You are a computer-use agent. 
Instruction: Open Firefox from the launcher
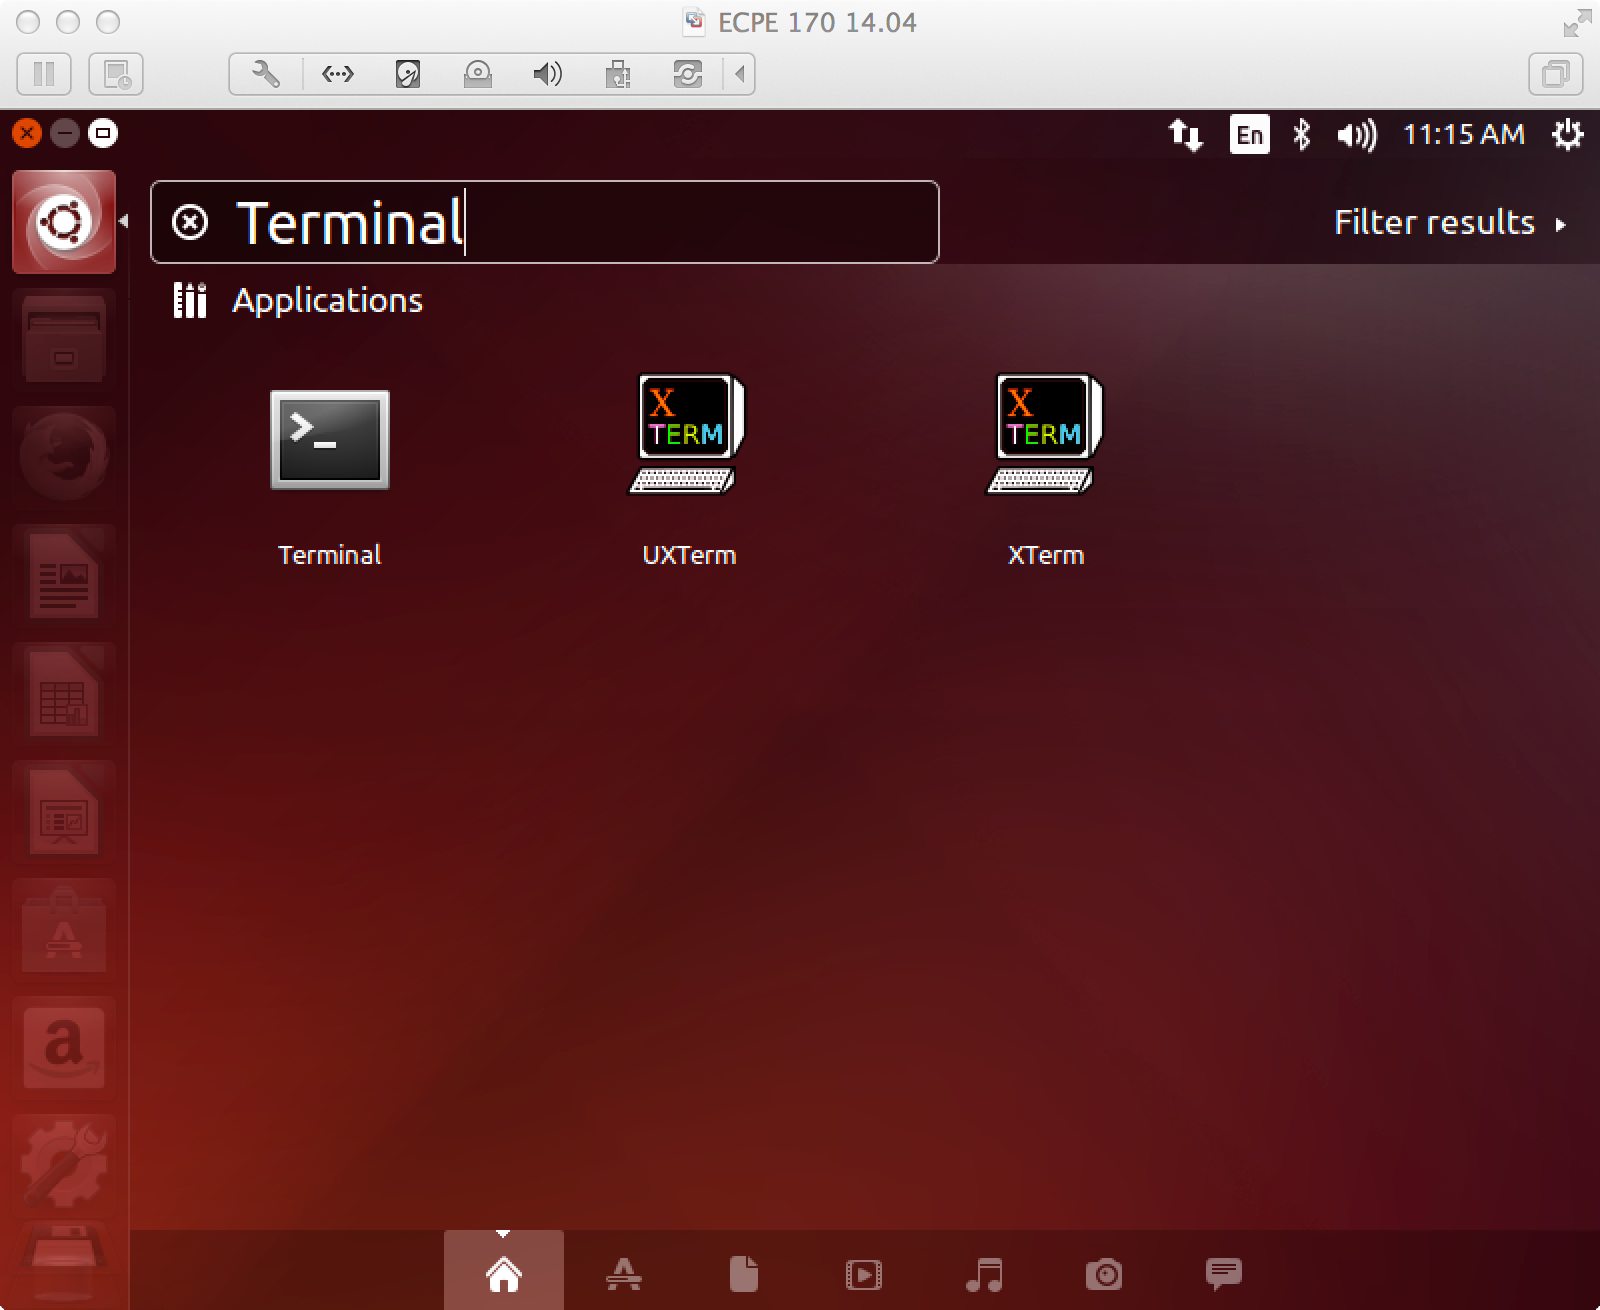pos(63,457)
